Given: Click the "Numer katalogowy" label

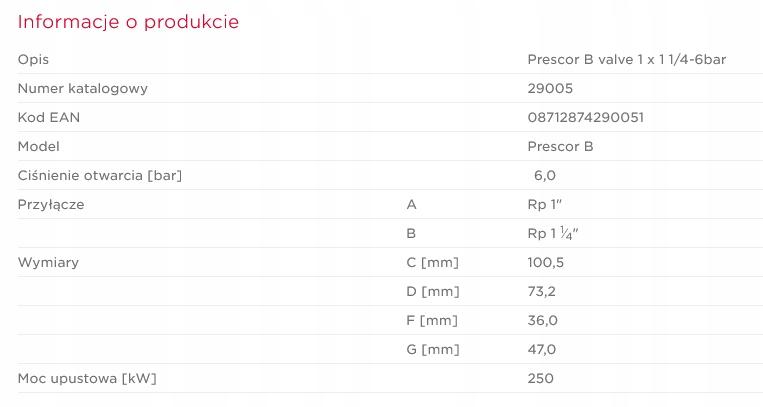Looking at the screenshot, I should (83, 88).
